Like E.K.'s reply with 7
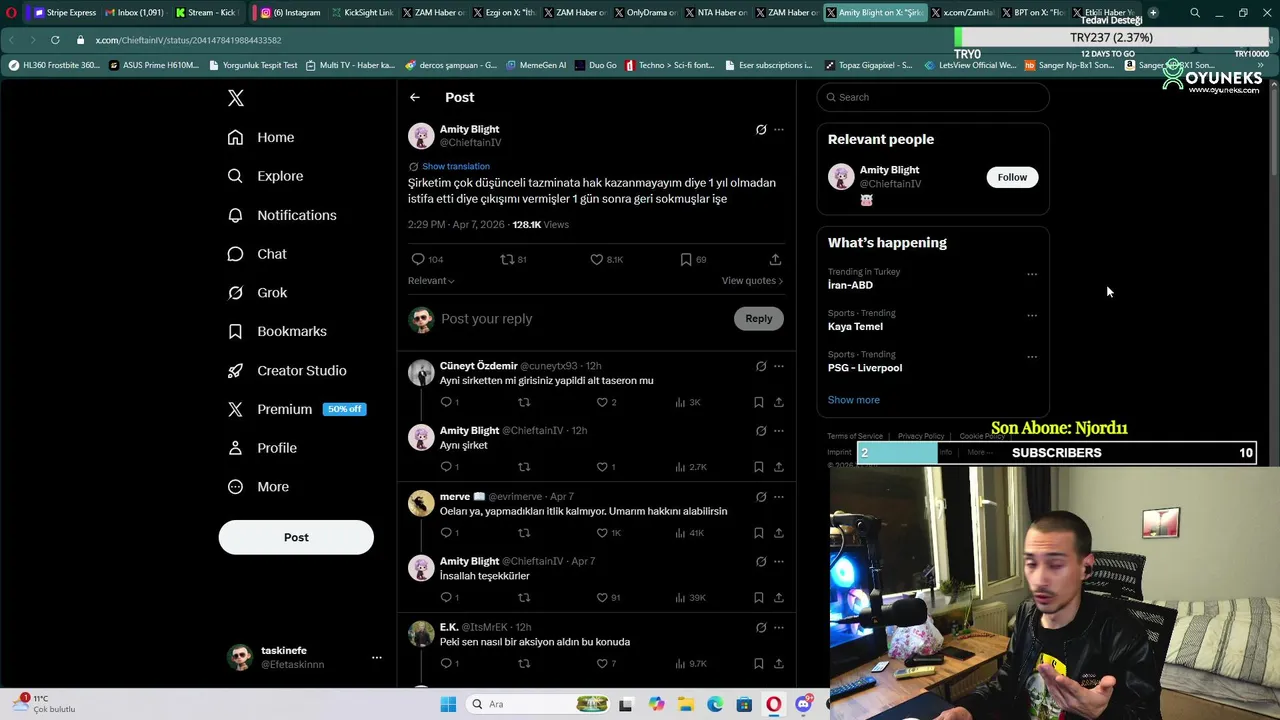This screenshot has height=720, width=1280. pyautogui.click(x=602, y=664)
